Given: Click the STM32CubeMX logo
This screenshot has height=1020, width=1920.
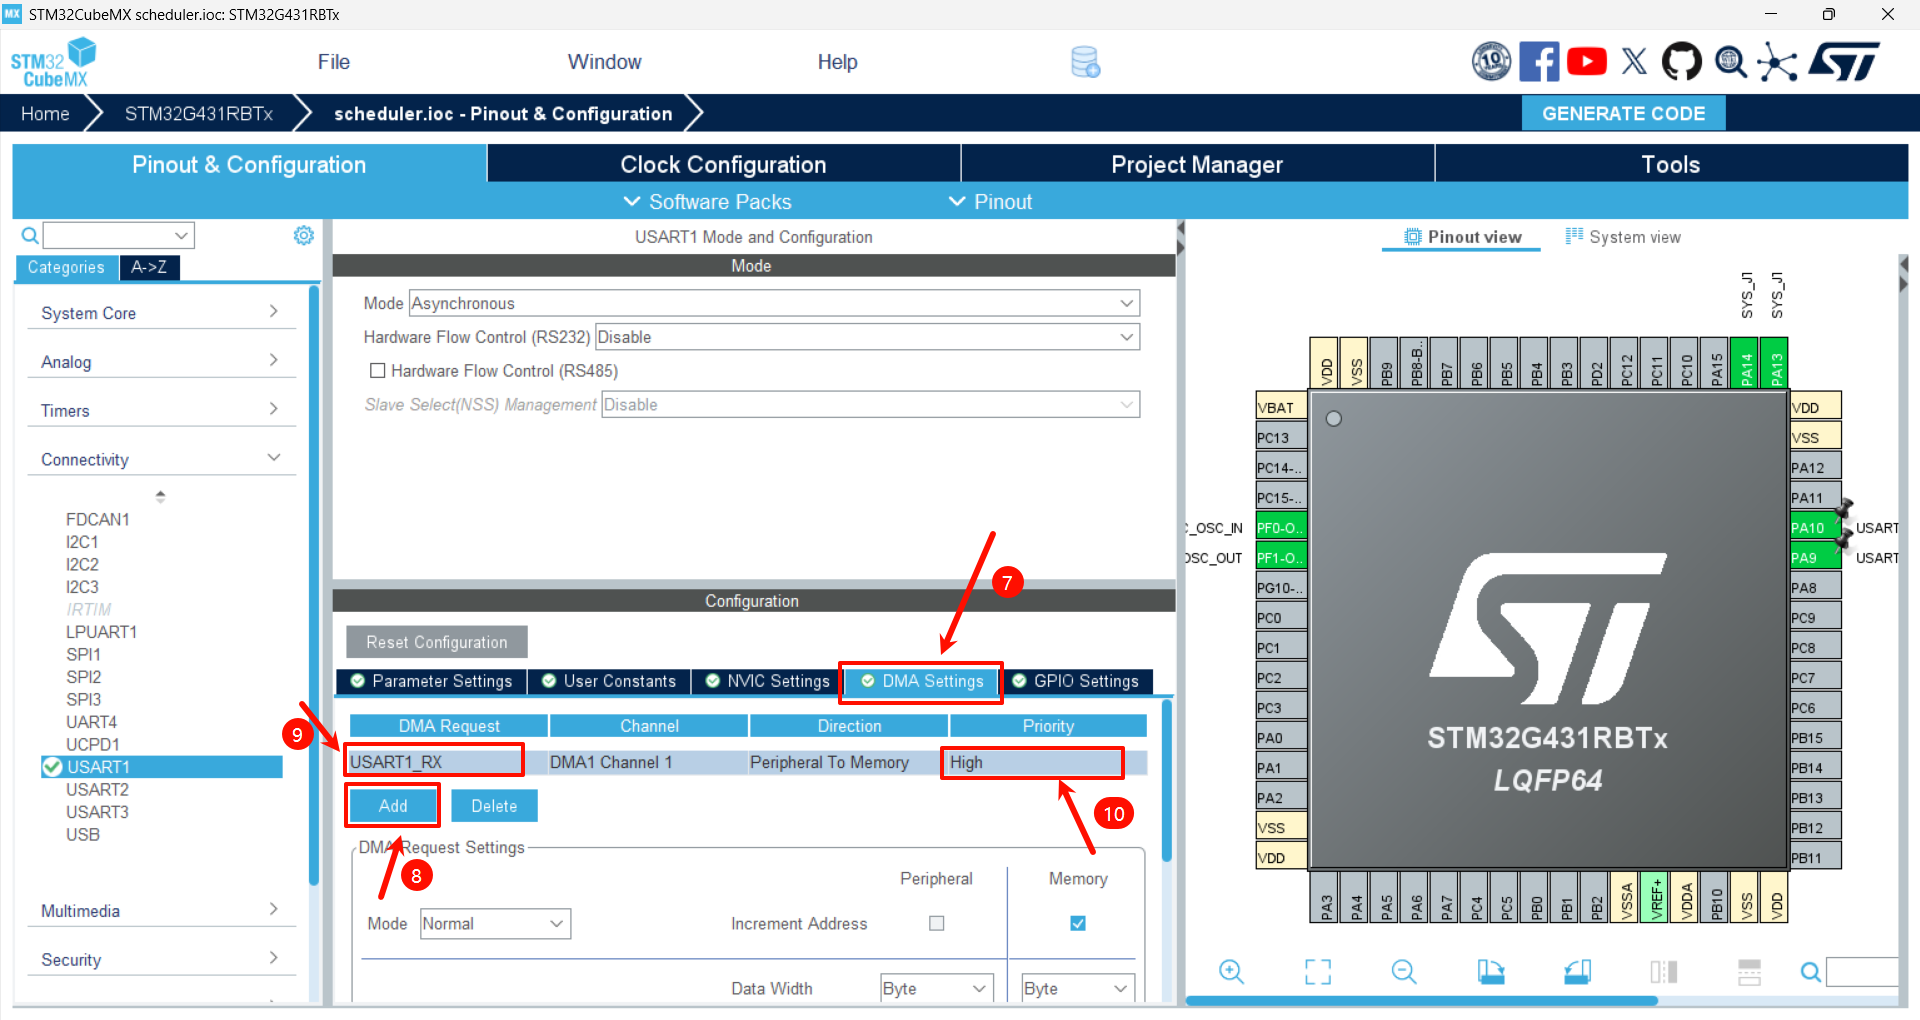Looking at the screenshot, I should click(x=54, y=62).
